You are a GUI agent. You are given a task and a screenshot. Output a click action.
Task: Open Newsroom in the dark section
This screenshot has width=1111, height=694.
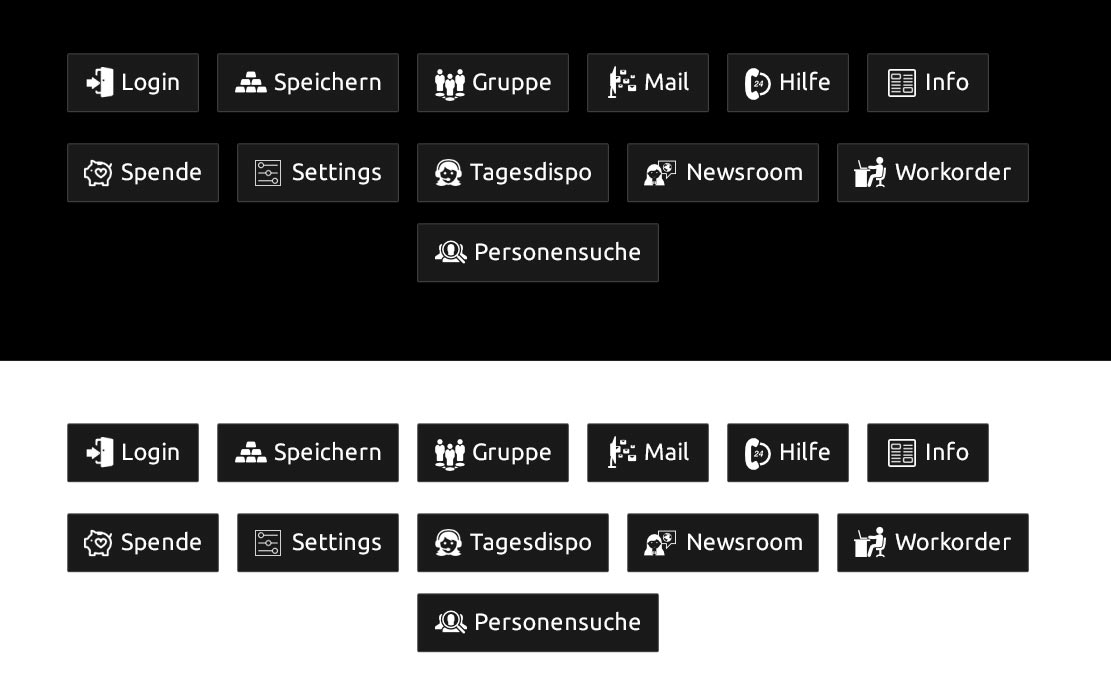tap(723, 172)
